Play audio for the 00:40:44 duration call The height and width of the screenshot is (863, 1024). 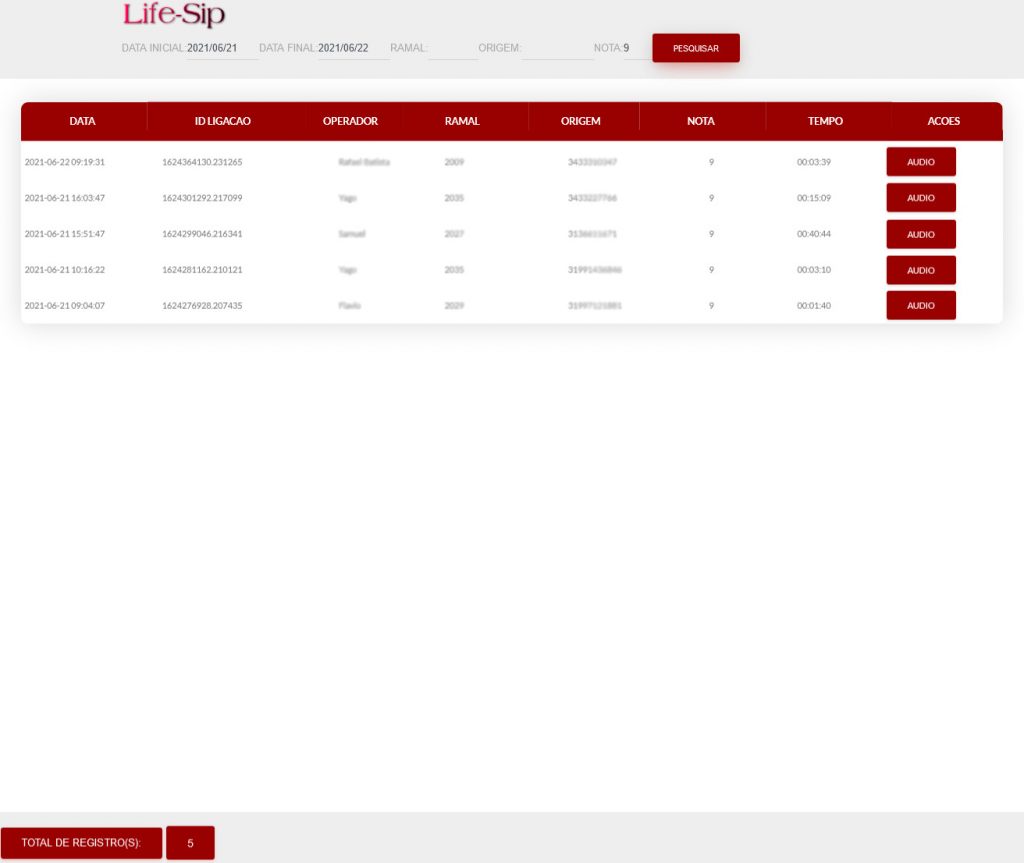point(920,234)
